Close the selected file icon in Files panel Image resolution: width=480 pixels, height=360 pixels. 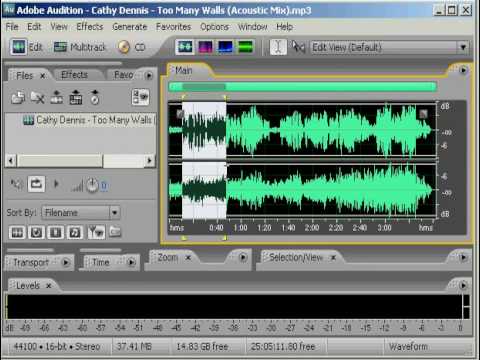click(x=37, y=97)
